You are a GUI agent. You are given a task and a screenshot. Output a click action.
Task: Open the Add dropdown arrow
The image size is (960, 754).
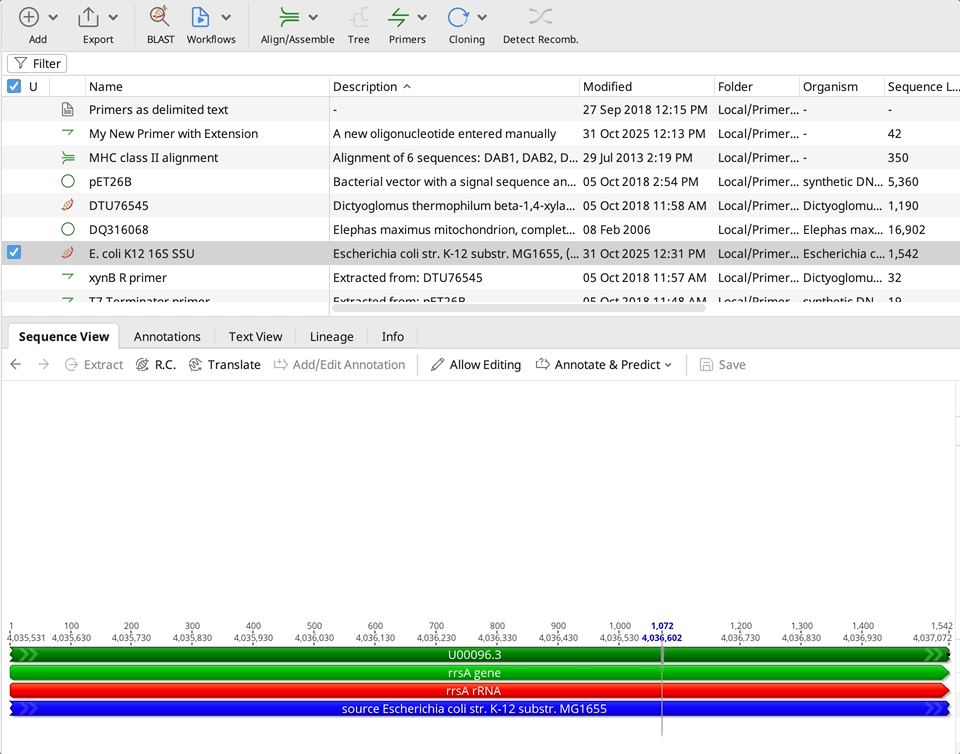53,18
